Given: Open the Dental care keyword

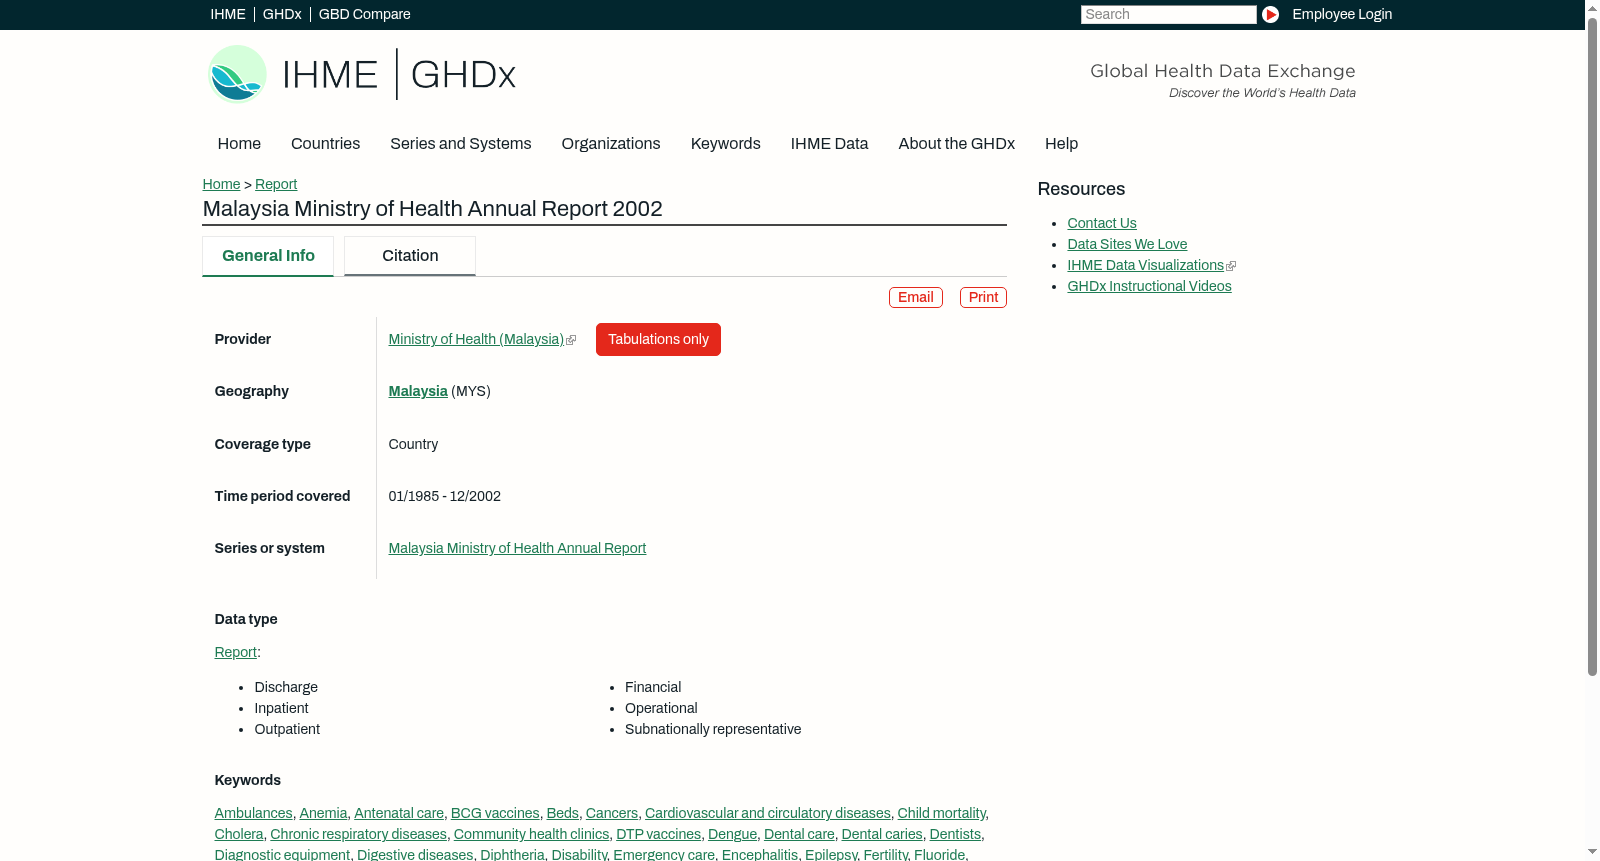Looking at the screenshot, I should point(799,834).
